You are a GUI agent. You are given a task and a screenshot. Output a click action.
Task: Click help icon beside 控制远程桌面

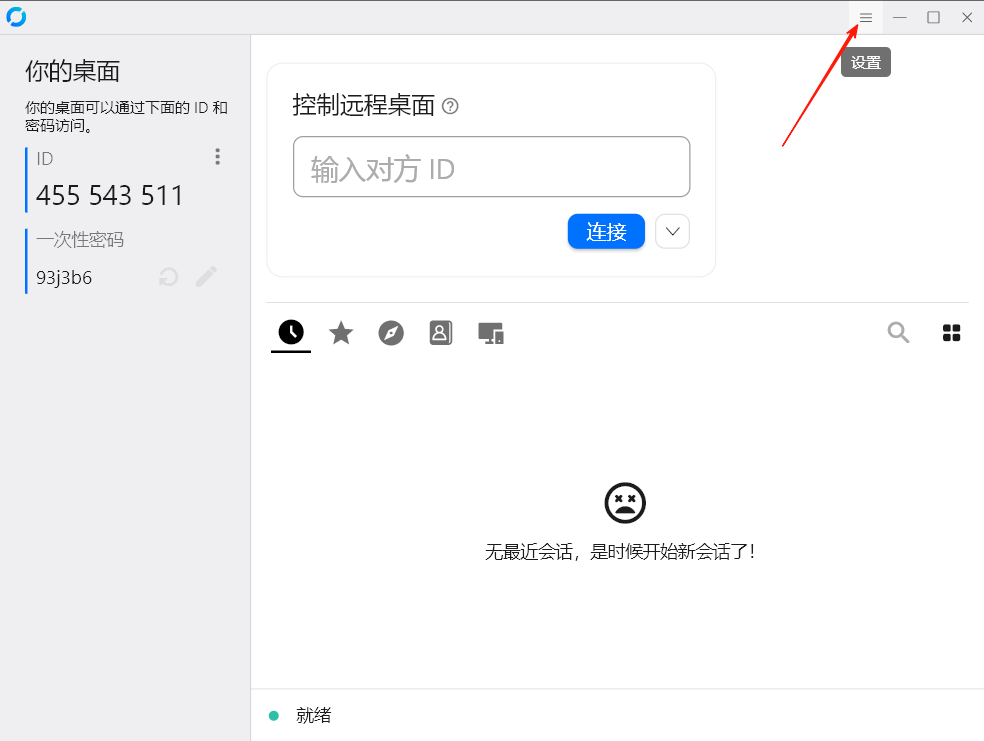[450, 106]
